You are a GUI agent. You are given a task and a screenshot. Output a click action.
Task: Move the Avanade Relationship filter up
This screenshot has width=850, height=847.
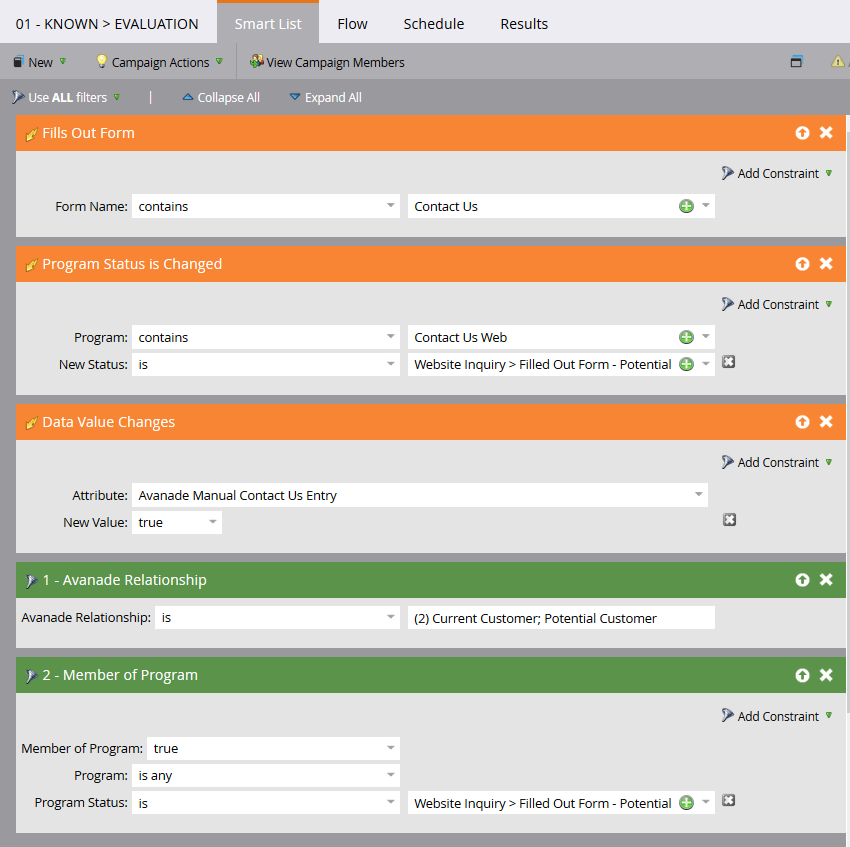802,580
